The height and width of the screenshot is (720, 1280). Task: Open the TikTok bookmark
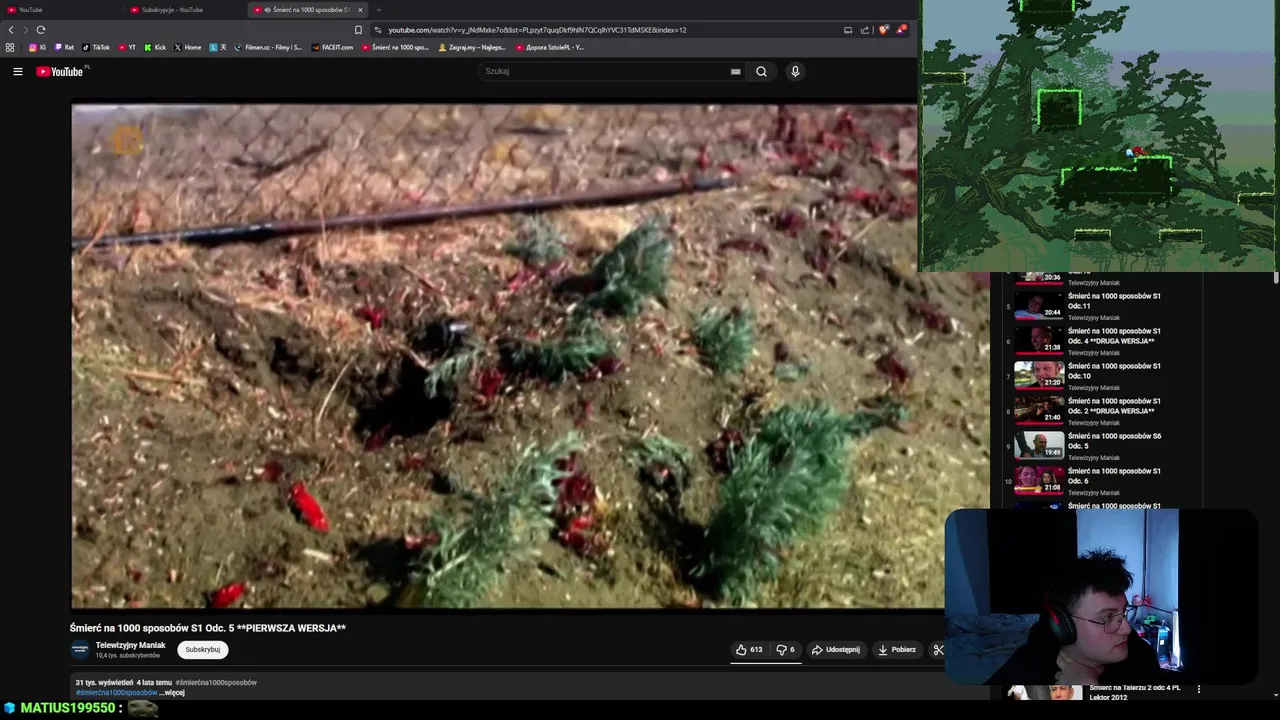(x=96, y=47)
